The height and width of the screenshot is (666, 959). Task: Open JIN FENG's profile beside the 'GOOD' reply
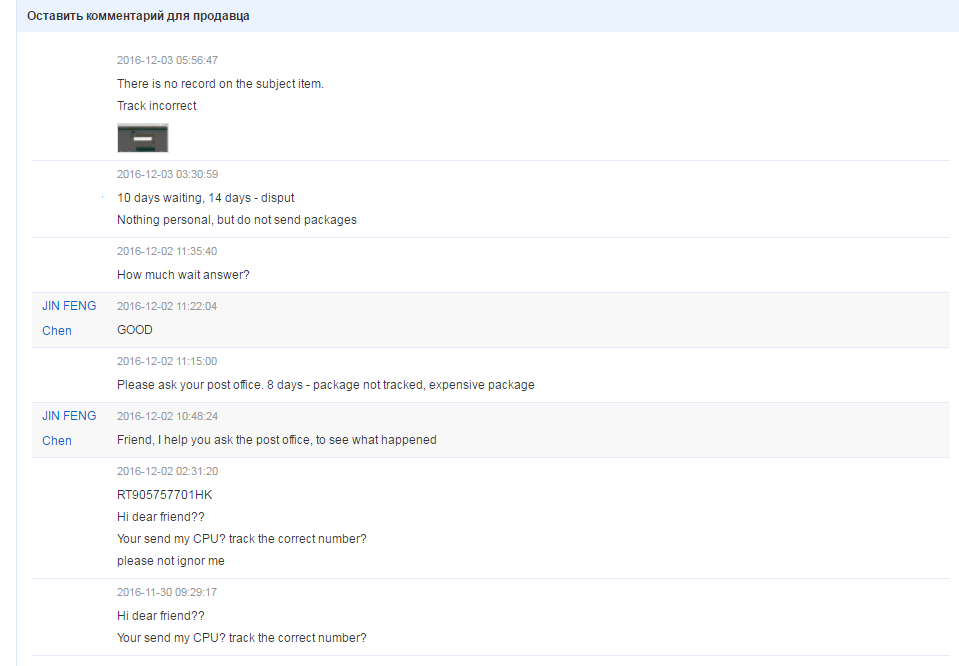tap(69, 306)
